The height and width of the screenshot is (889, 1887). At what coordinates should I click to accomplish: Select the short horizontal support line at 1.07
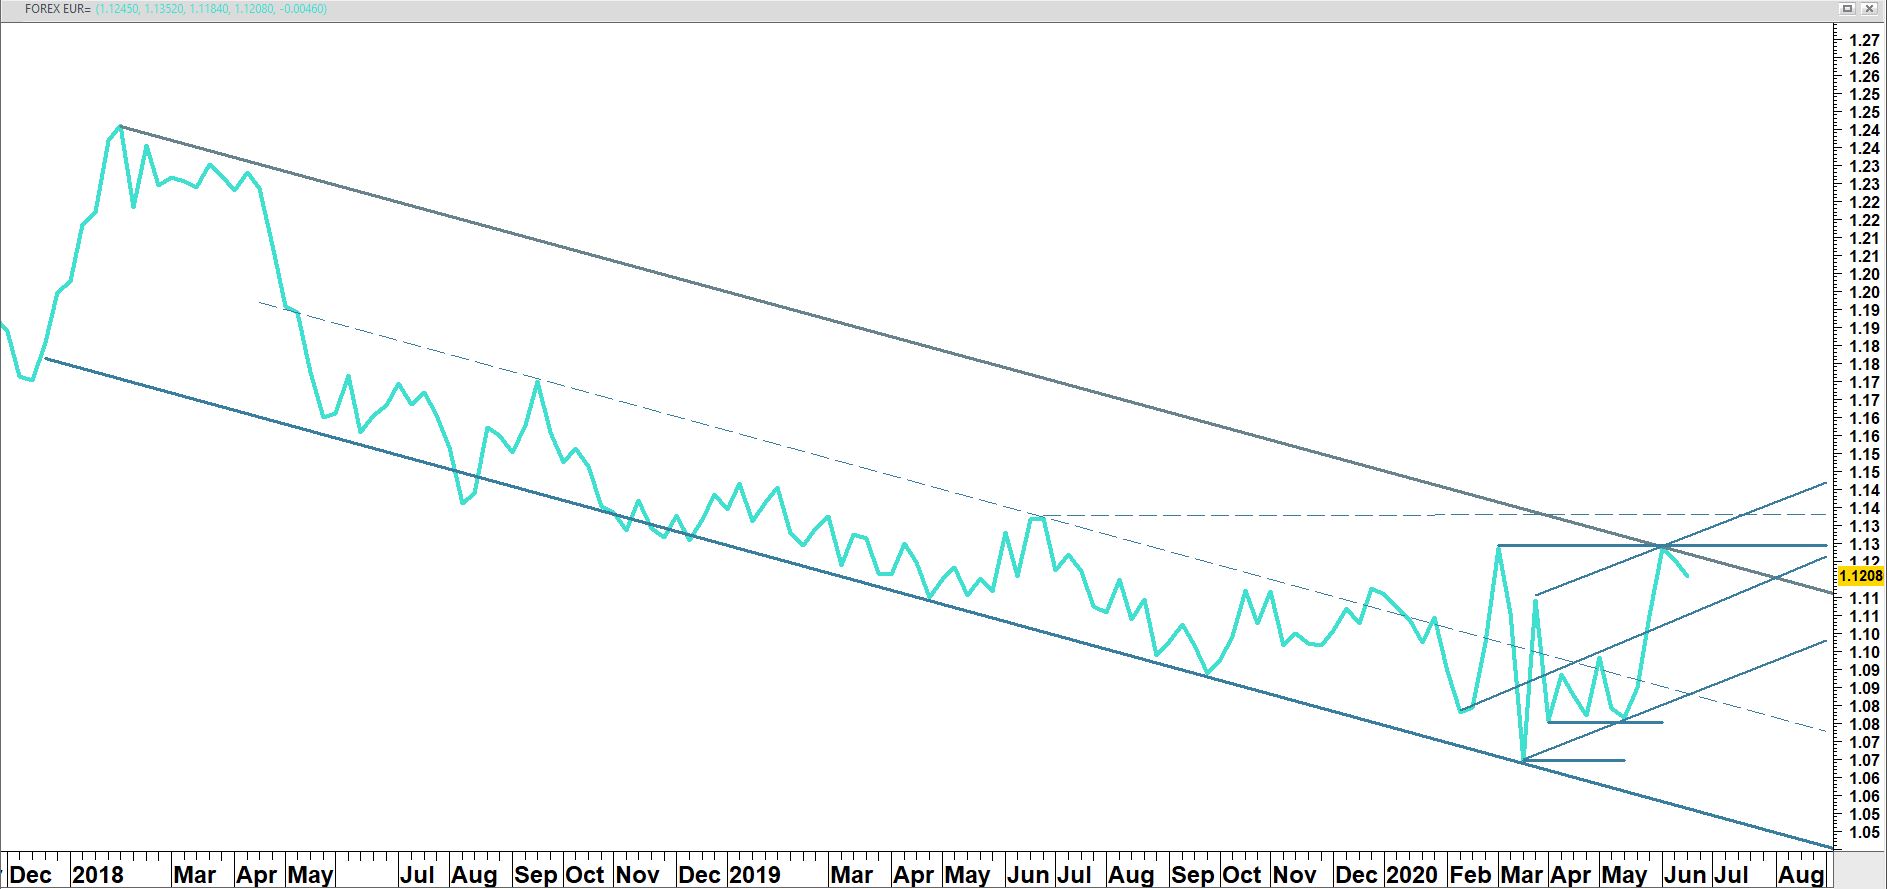click(x=1580, y=761)
